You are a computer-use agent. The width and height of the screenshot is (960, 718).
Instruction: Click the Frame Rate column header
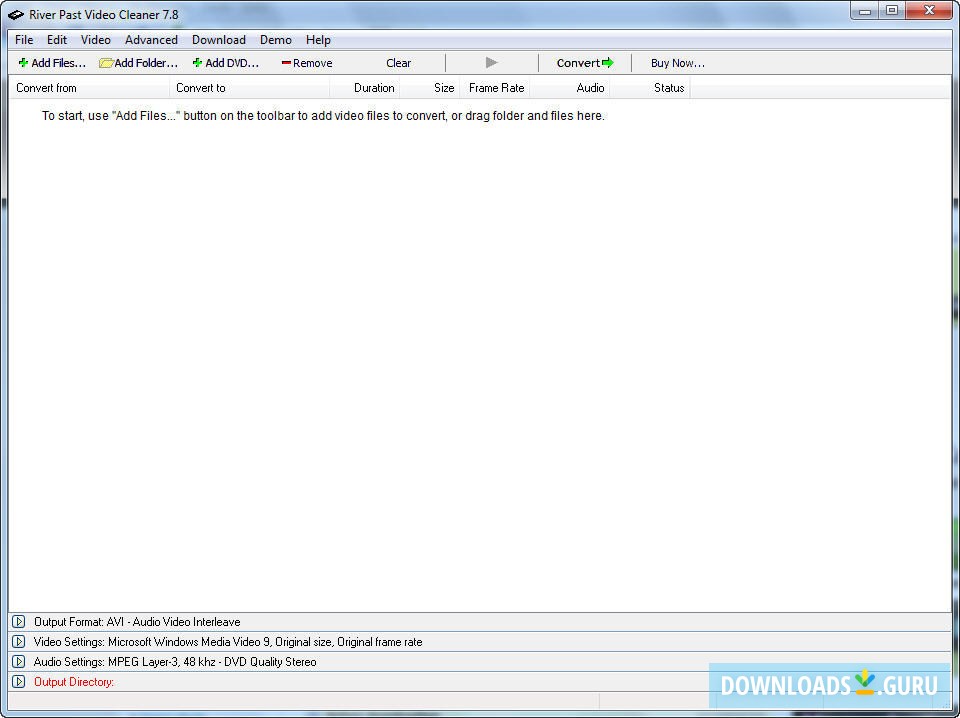495,88
